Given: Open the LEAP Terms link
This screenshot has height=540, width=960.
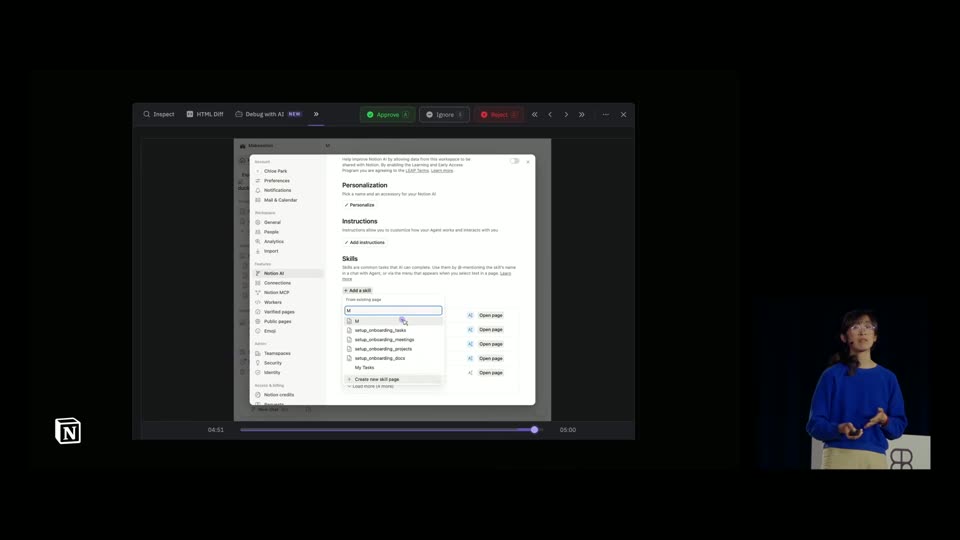Looking at the screenshot, I should click(x=417, y=171).
